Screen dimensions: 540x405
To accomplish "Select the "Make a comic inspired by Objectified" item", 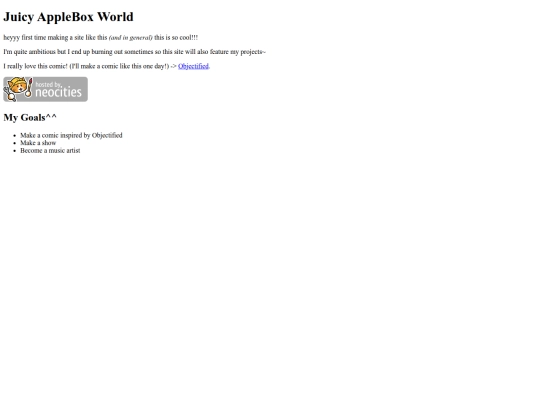I will pos(71,135).
